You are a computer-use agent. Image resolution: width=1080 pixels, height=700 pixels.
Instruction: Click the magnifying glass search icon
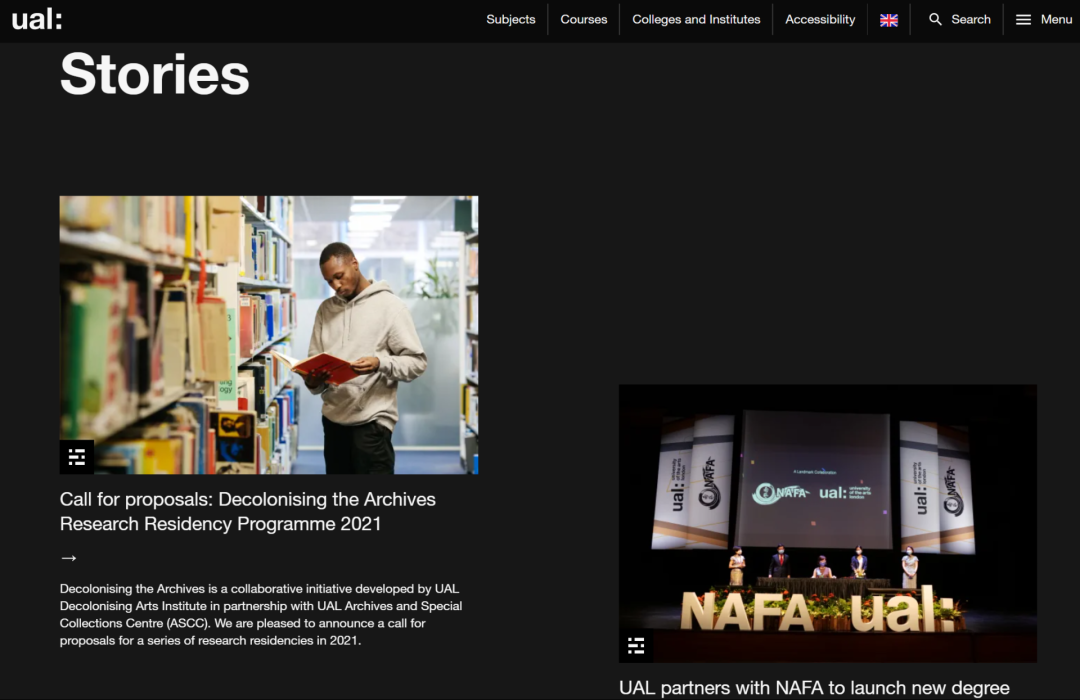coord(935,19)
